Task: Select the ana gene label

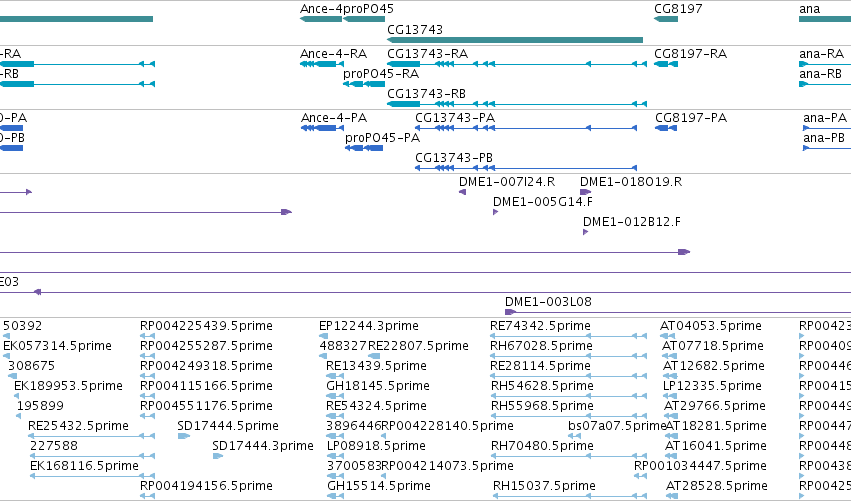Action: pos(809,9)
